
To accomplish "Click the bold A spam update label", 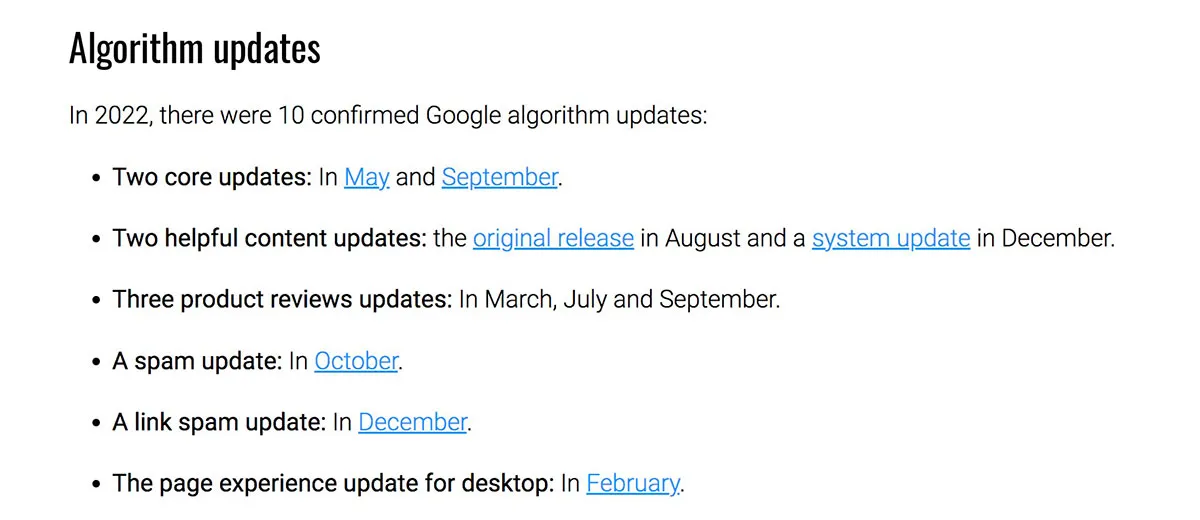I will (197, 361).
